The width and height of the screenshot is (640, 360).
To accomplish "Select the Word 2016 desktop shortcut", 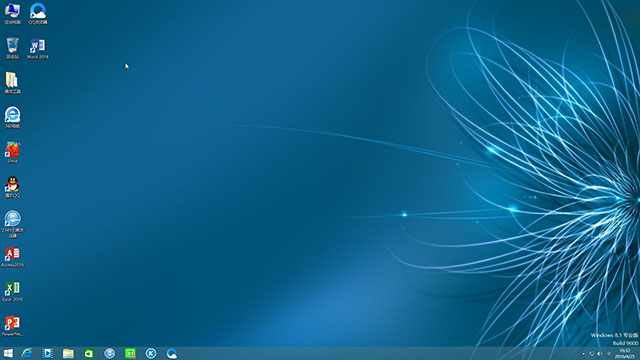I will pos(38,49).
